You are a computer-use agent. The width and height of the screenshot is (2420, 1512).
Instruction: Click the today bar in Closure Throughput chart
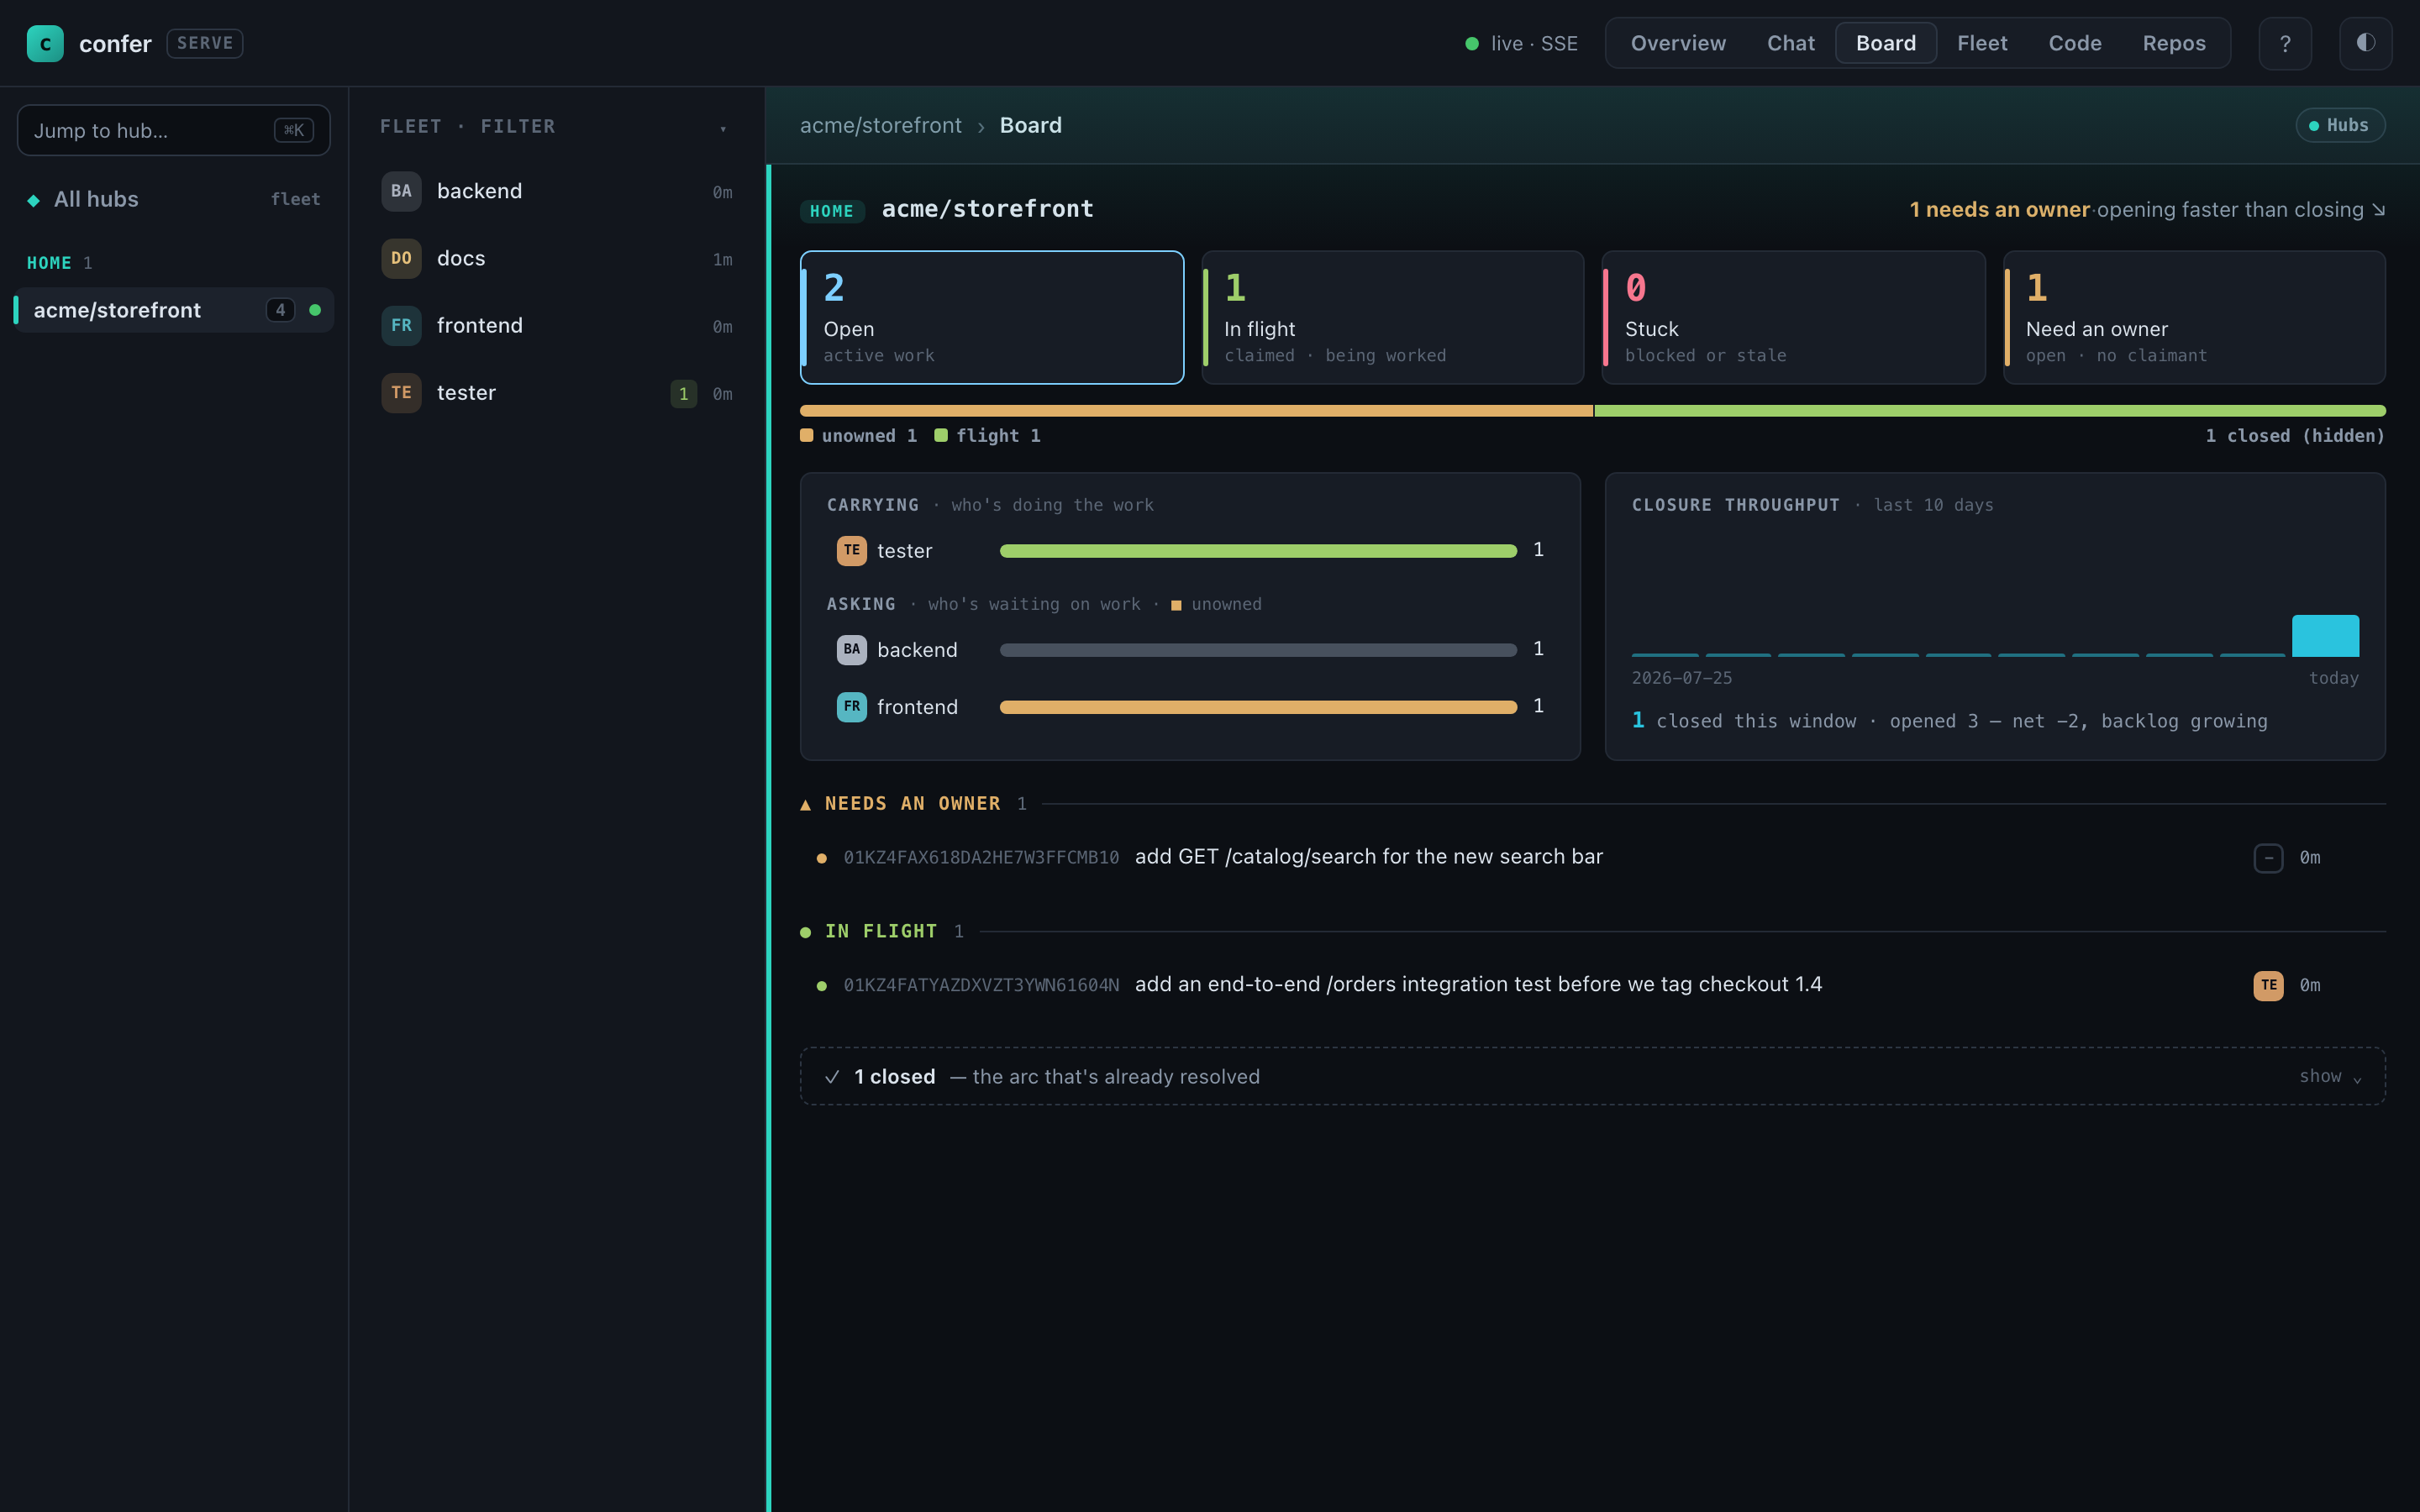2325,636
